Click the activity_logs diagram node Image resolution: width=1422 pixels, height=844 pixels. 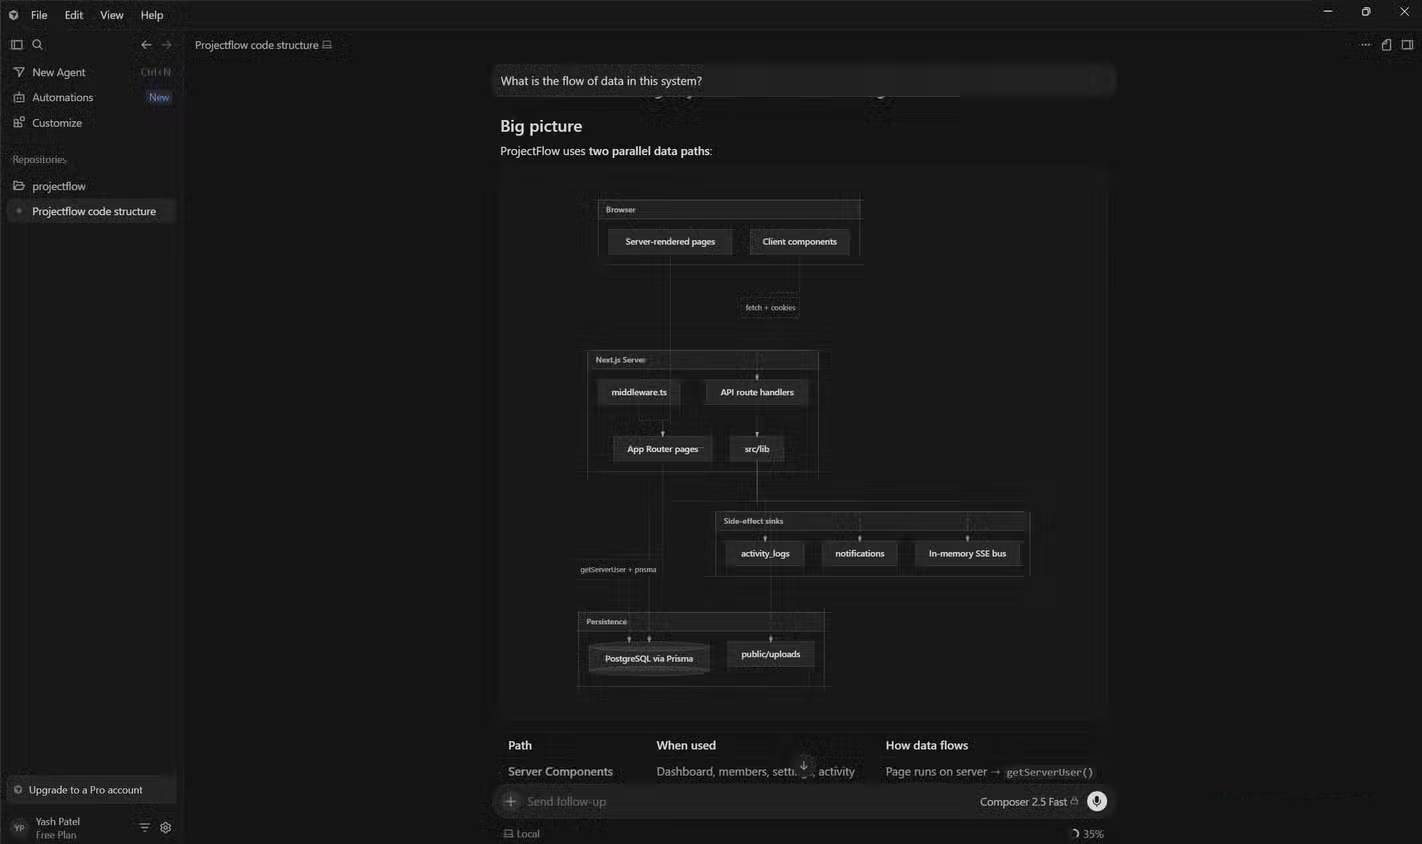pyautogui.click(x=765, y=553)
